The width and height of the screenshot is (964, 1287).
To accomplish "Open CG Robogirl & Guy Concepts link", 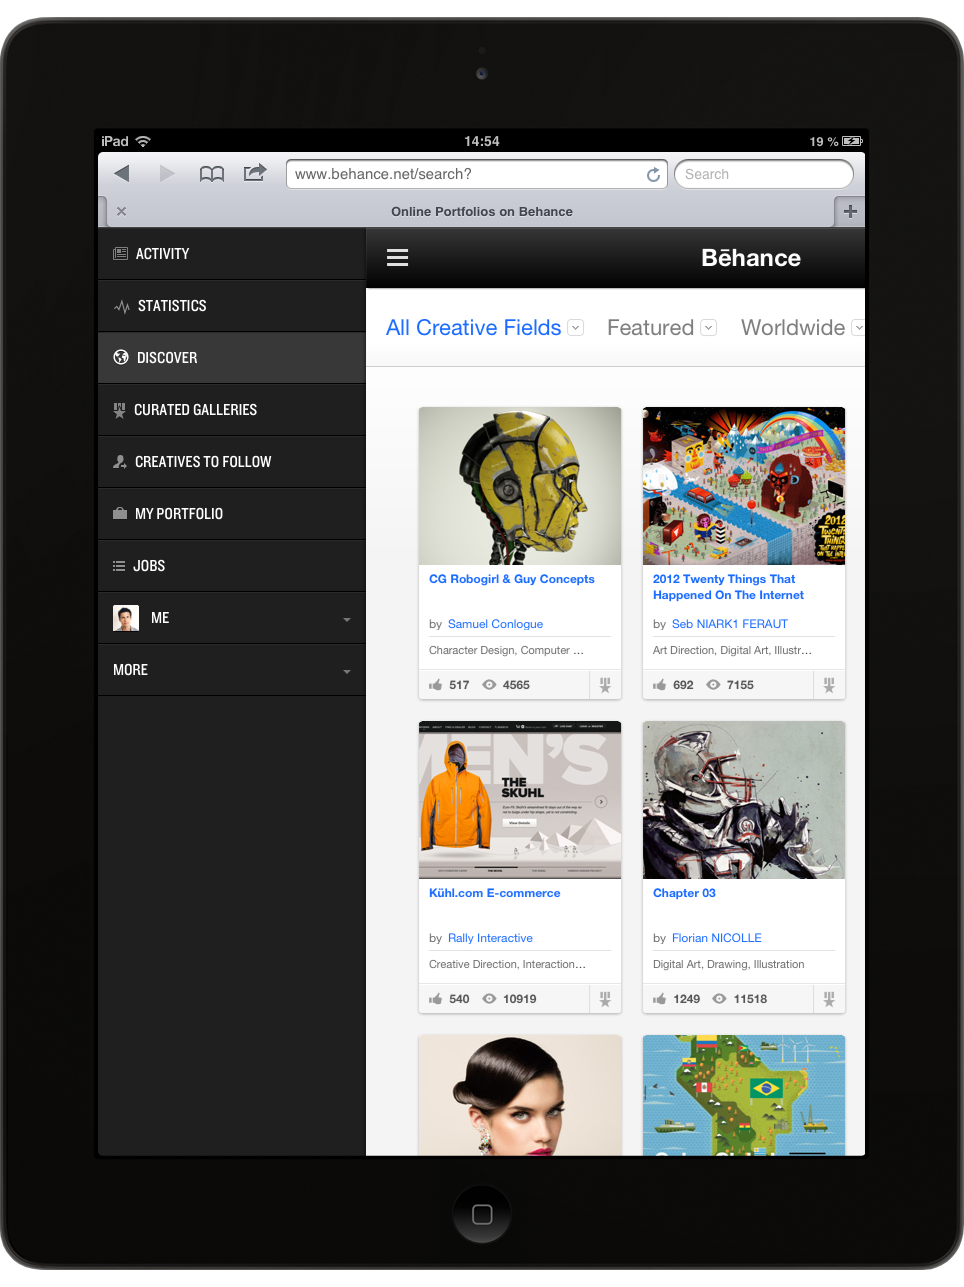I will pyautogui.click(x=511, y=579).
